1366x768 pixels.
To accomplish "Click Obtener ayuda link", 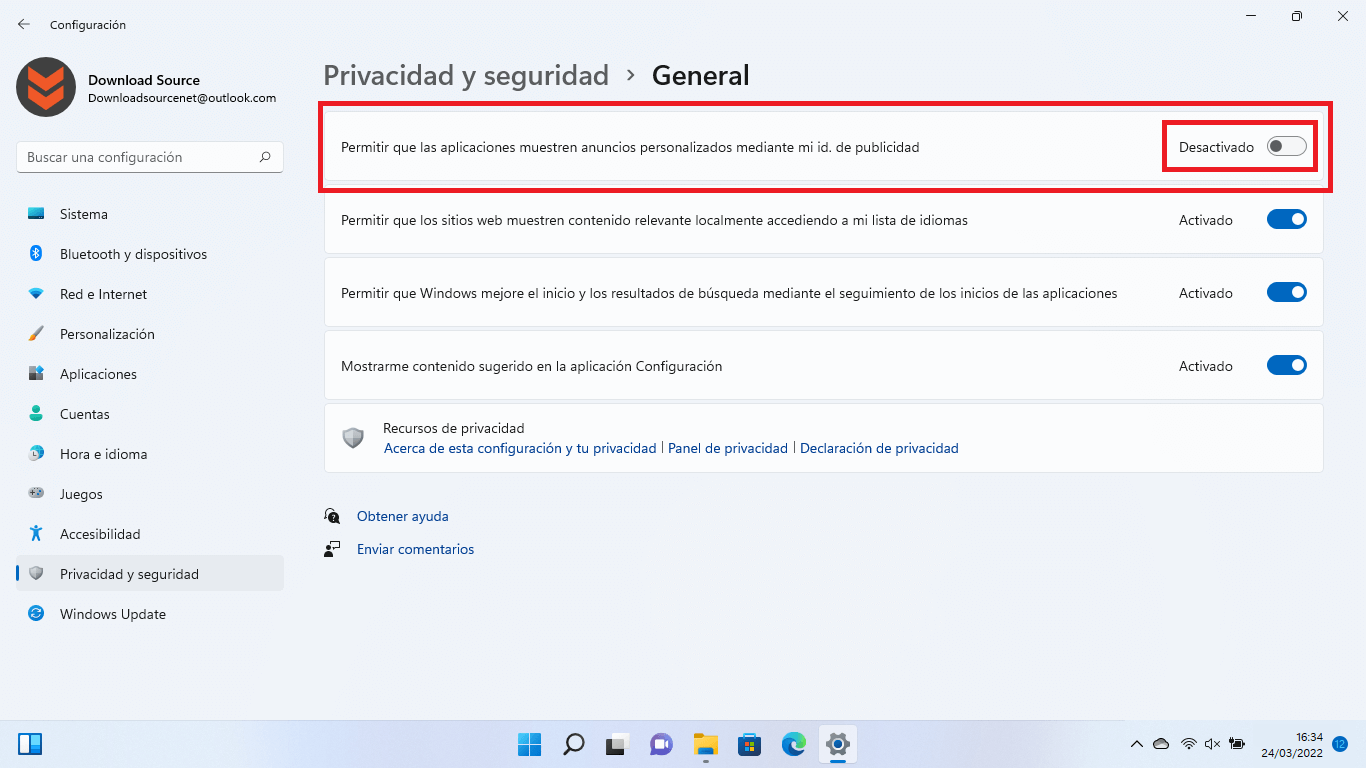I will (x=403, y=516).
